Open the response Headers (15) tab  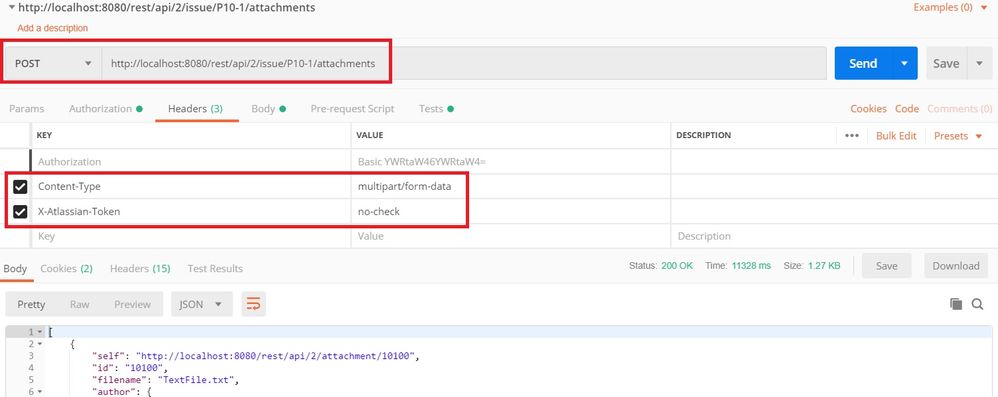pyautogui.click(x=140, y=268)
